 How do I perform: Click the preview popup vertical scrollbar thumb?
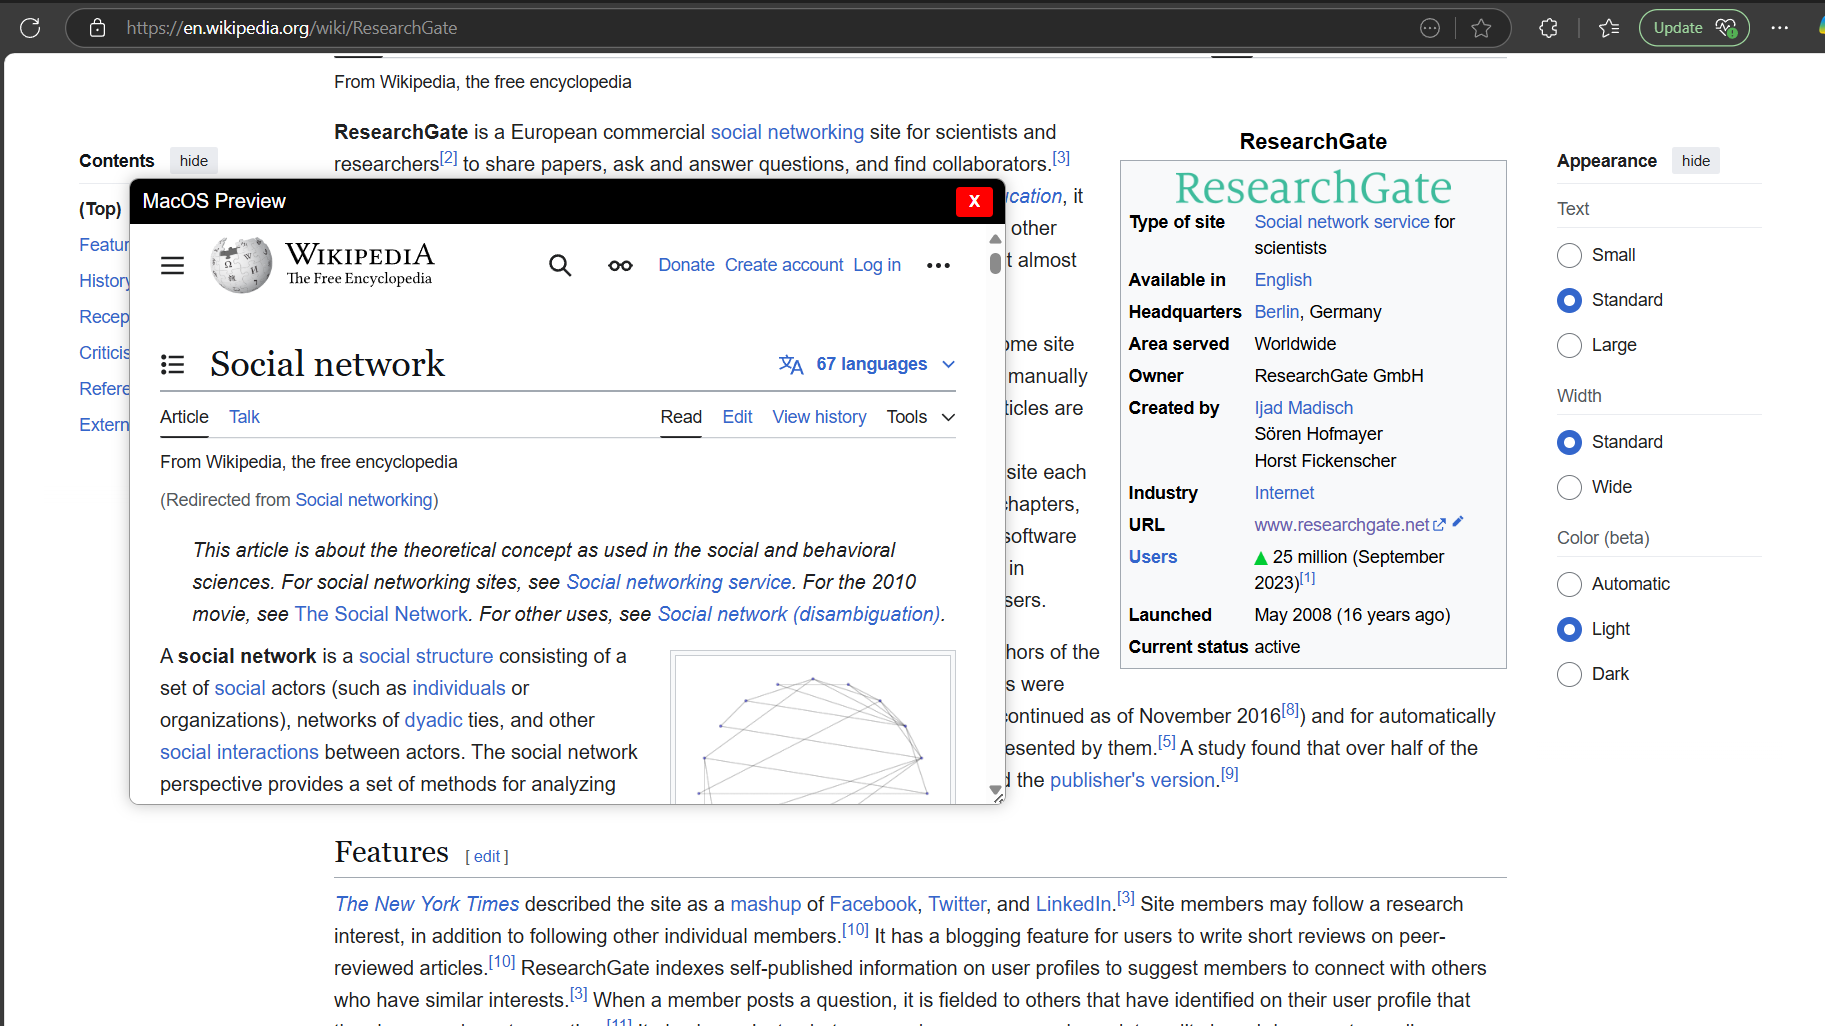click(x=995, y=263)
